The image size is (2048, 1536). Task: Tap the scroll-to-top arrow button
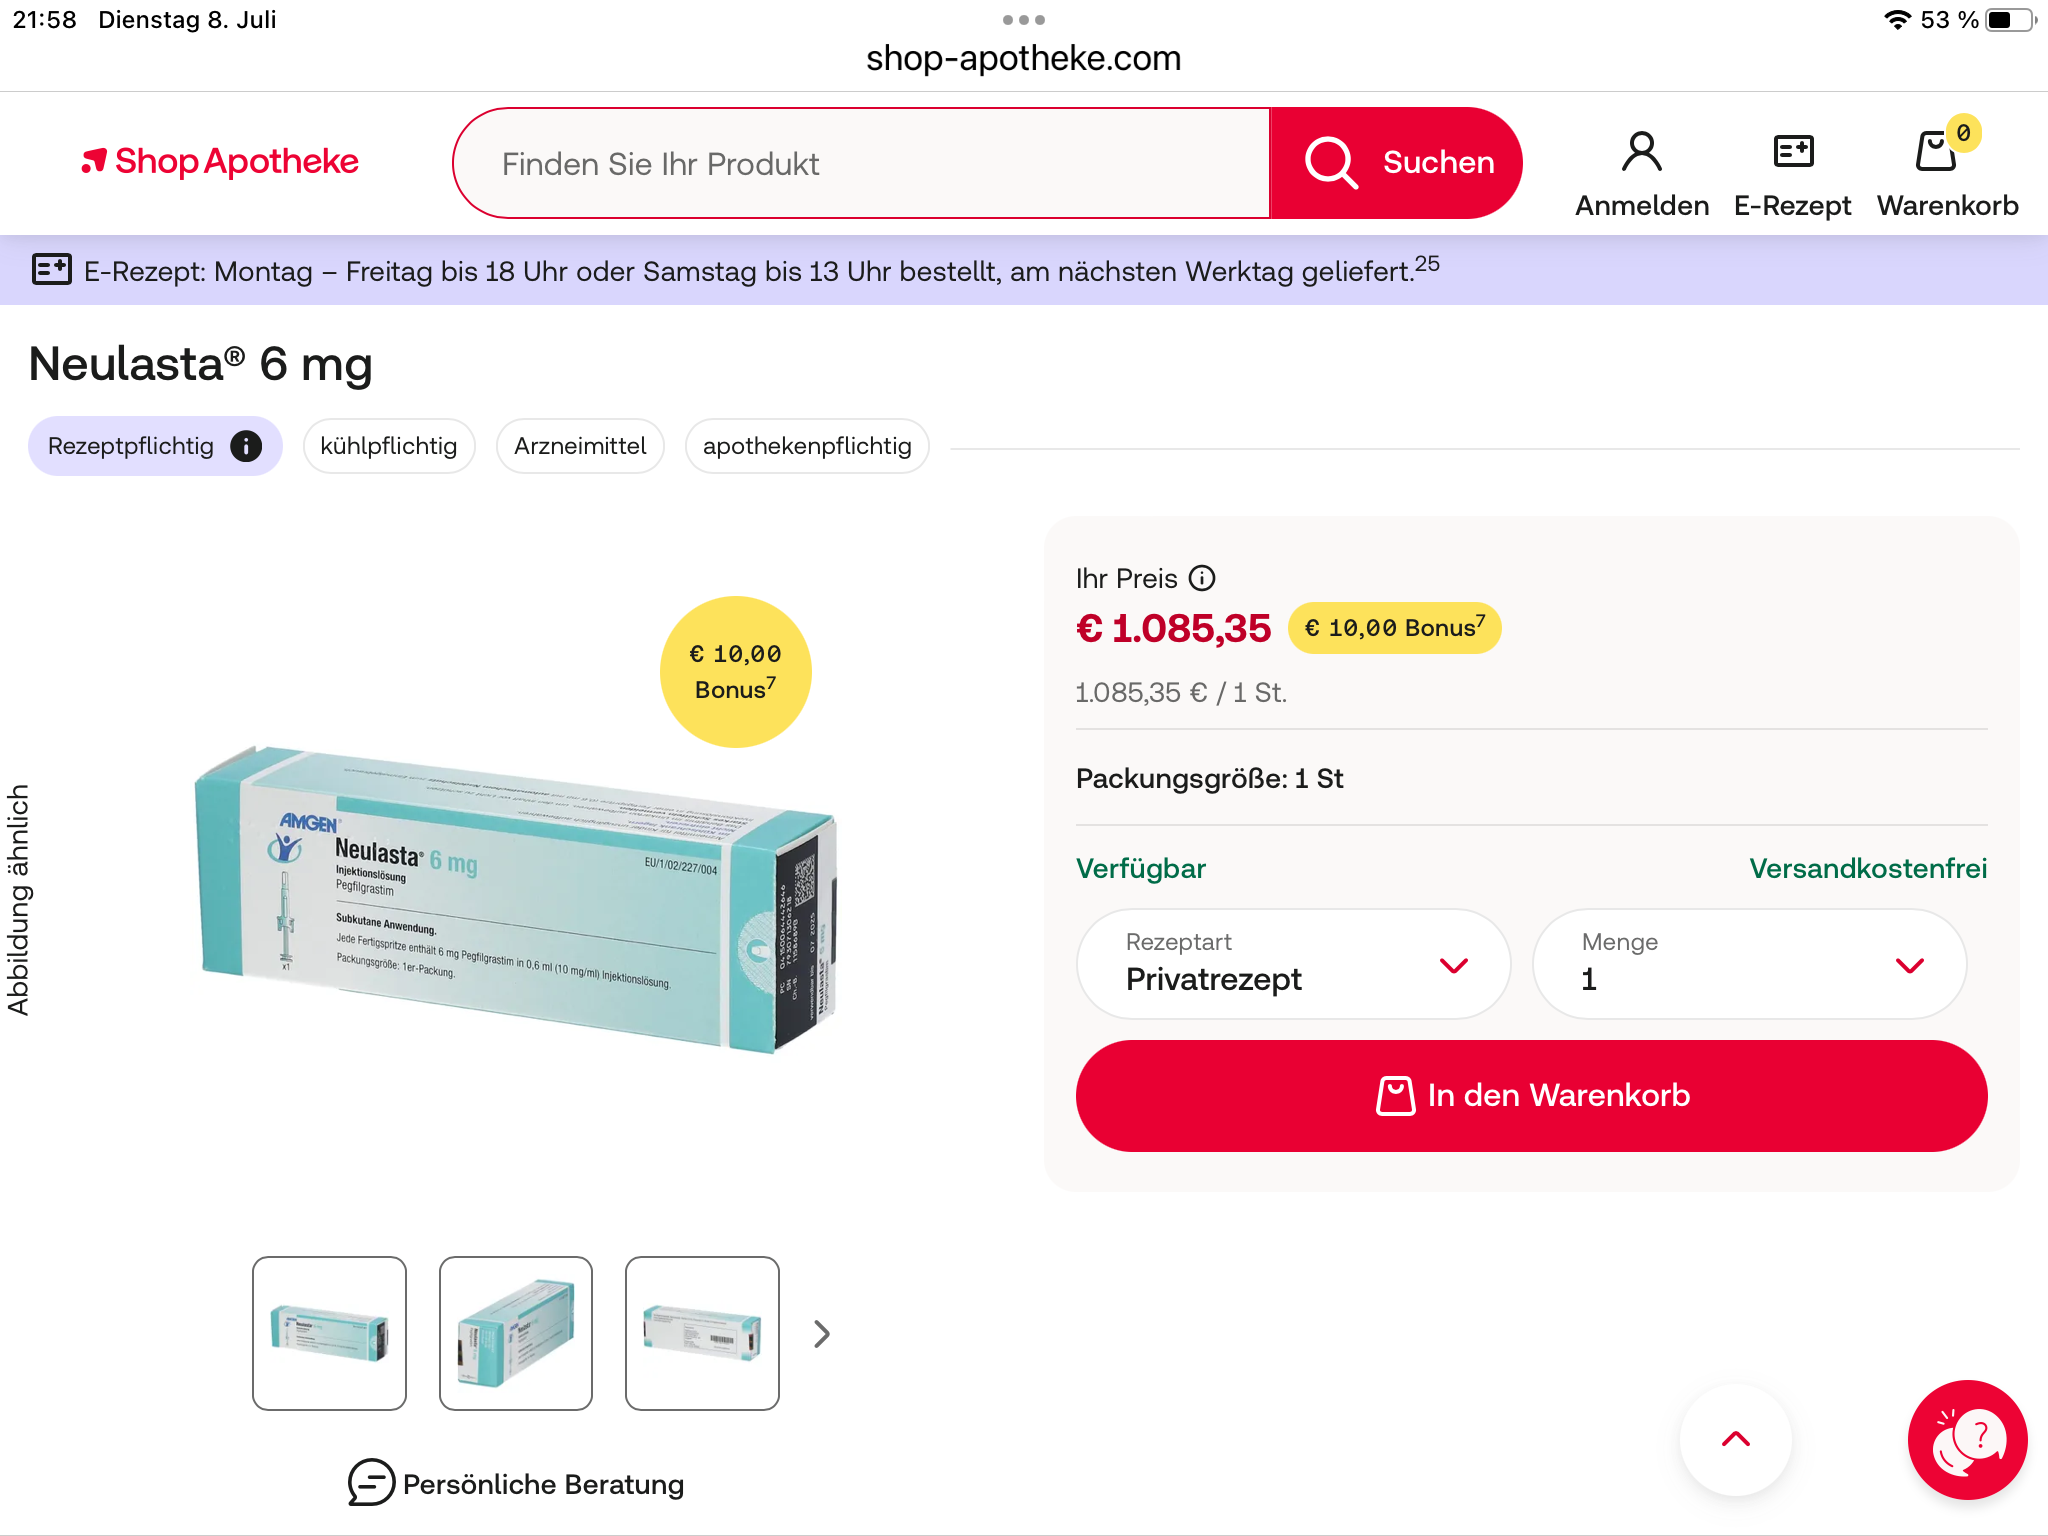pos(1735,1439)
